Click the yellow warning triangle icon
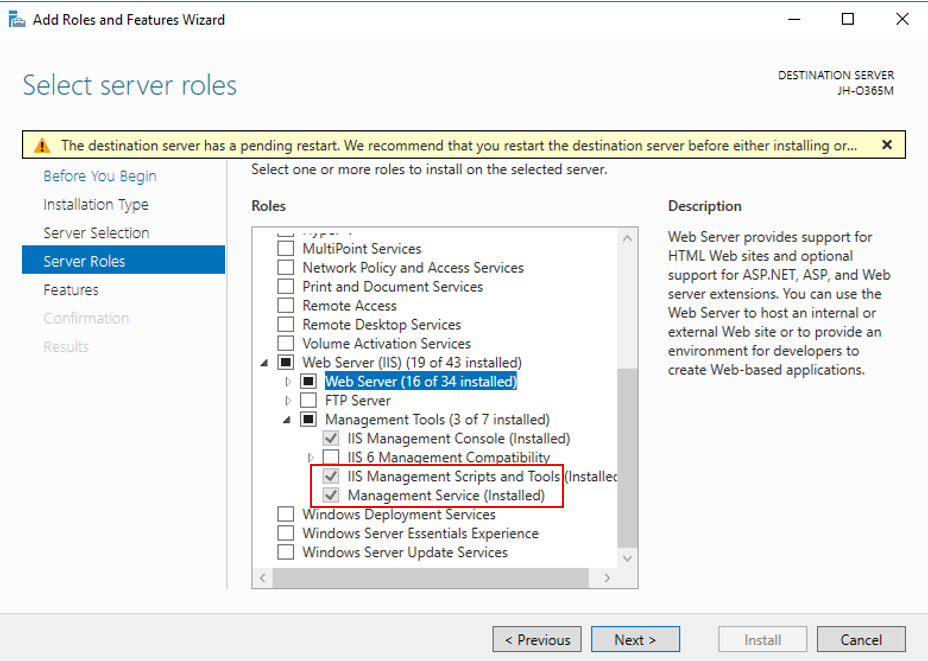Image resolution: width=928 pixels, height=661 pixels. click(42, 145)
